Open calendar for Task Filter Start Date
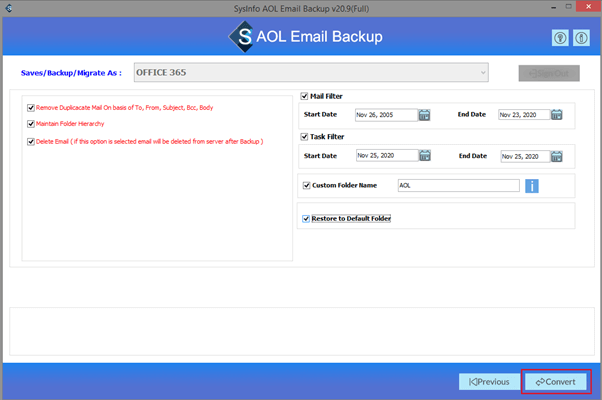Image resolution: width=602 pixels, height=400 pixels. (x=425, y=155)
